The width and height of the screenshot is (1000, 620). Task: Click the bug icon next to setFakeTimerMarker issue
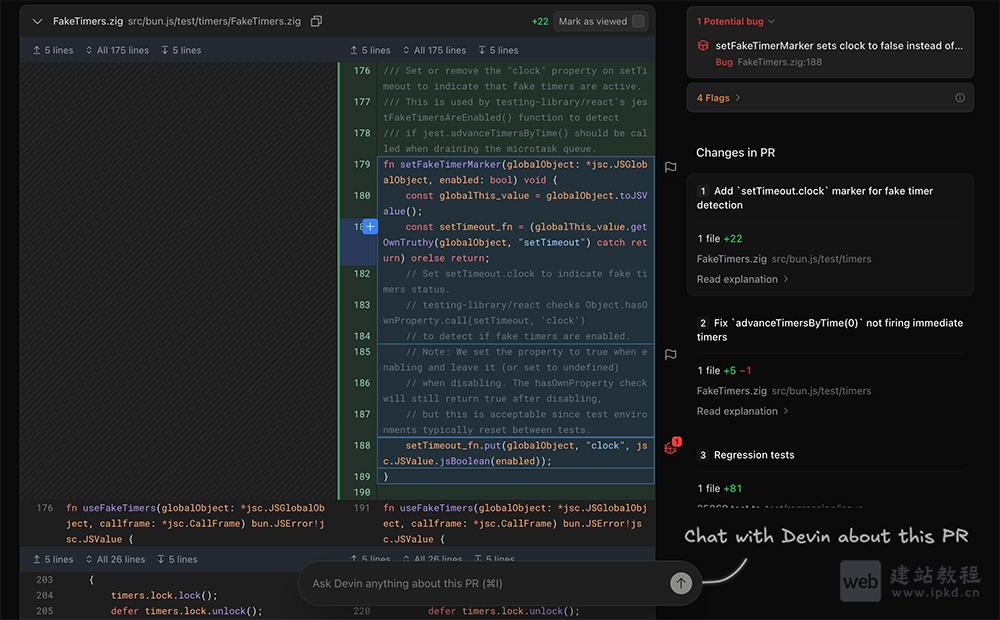703,46
